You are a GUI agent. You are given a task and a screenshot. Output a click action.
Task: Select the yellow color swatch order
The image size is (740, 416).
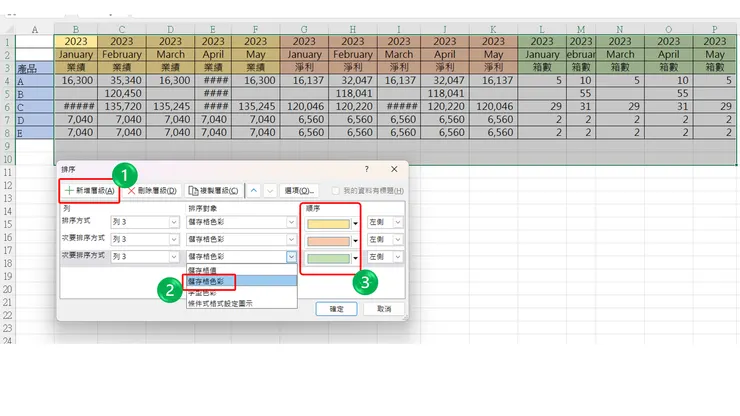[328, 223]
